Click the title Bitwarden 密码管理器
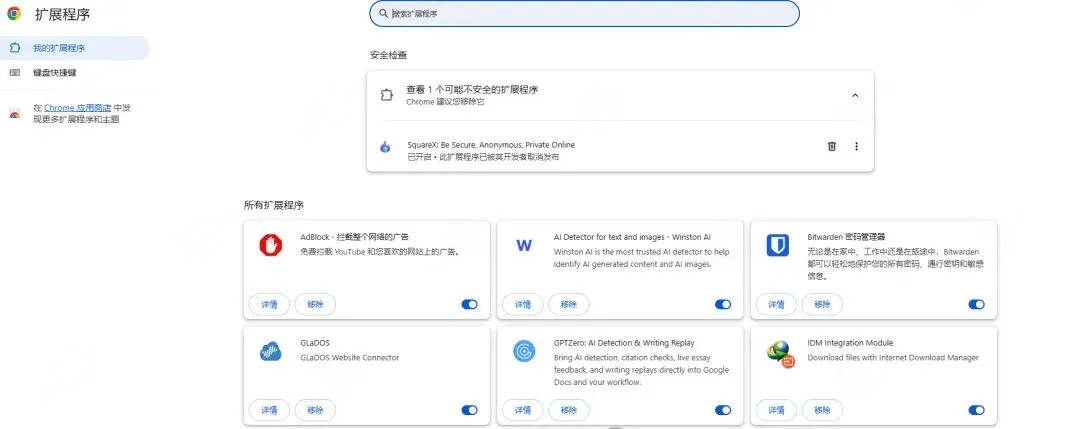The height and width of the screenshot is (429, 1080). tap(846, 237)
